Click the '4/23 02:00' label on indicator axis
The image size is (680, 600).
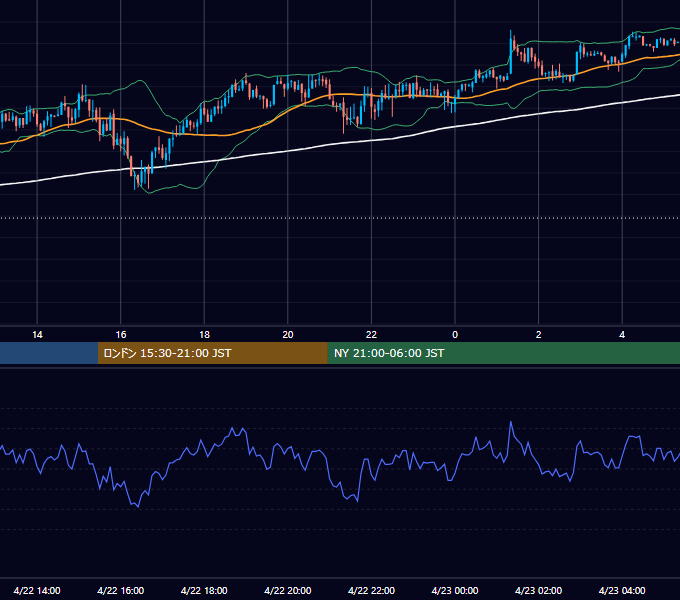click(538, 590)
